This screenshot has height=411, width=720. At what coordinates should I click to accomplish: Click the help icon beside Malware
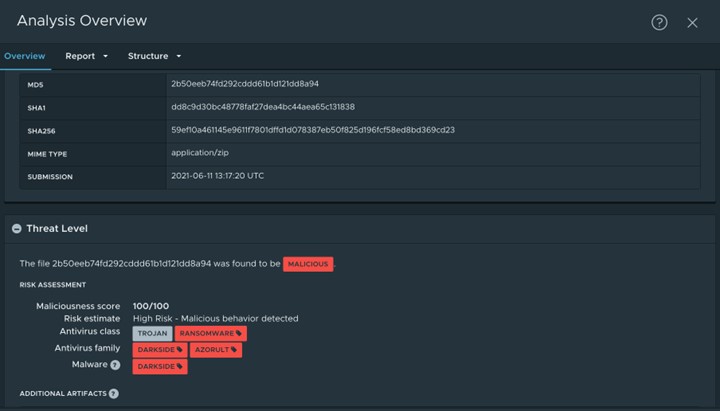115,366
